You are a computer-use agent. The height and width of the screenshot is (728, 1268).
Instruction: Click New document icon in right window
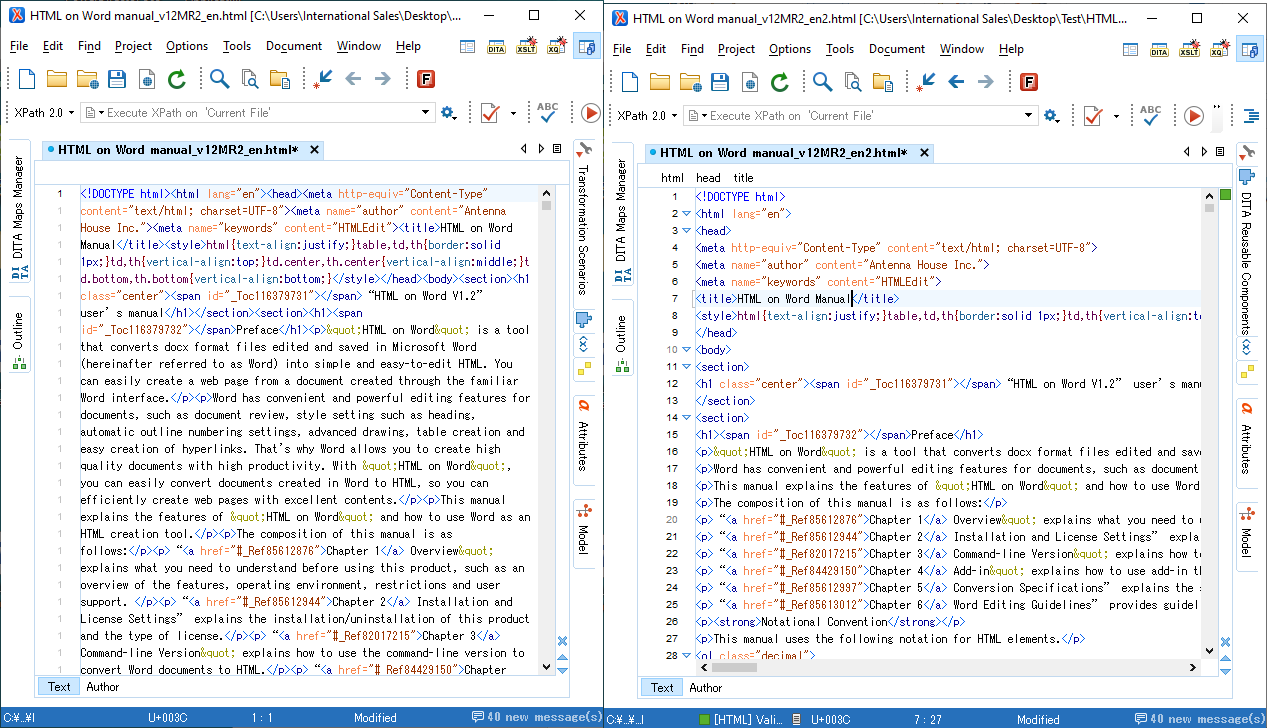[x=630, y=82]
